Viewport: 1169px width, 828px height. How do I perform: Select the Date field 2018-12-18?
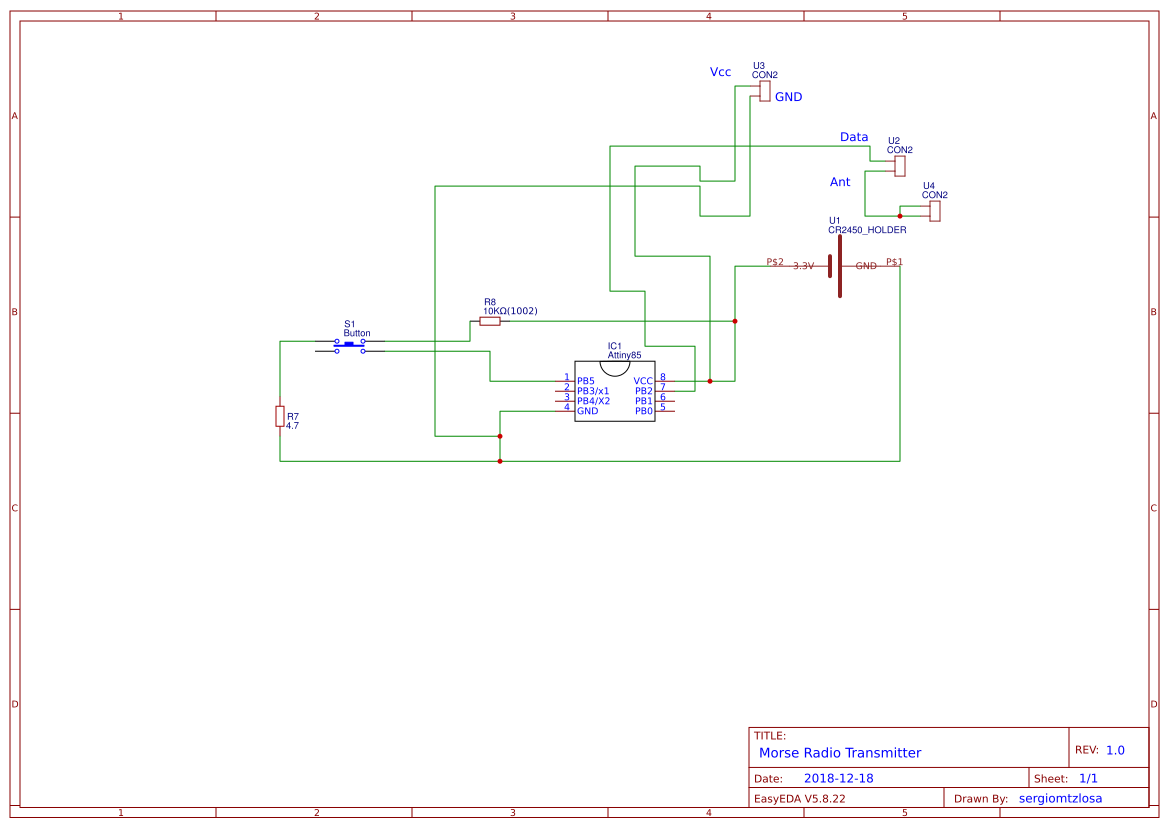coord(838,776)
